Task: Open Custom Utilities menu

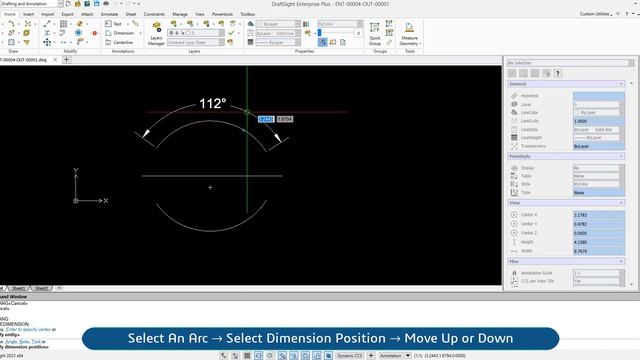Action: pos(596,14)
